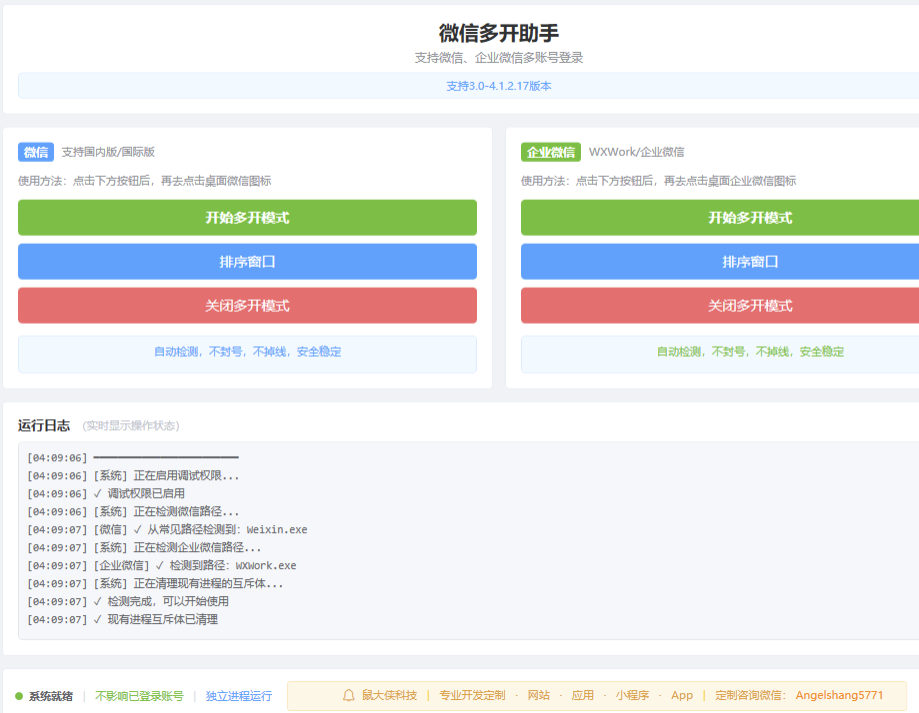Click 专业开发定制 in the footer
This screenshot has width=919, height=713.
click(x=470, y=694)
